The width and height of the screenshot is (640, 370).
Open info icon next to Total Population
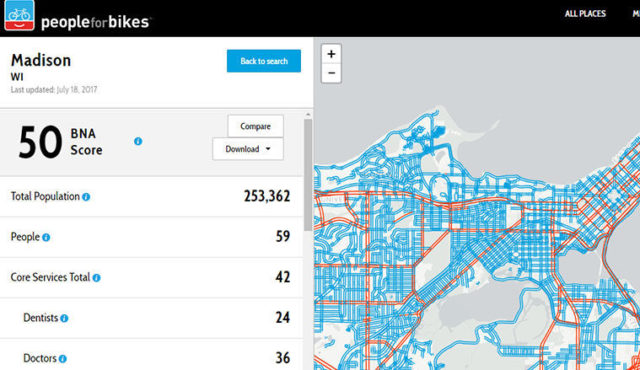coord(86,197)
